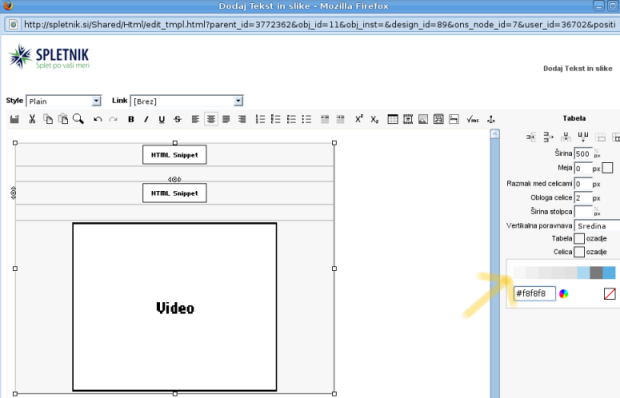Open the Vertikalna poravnava dropdown
Image resolution: width=620 pixels, height=398 pixels.
(597, 226)
